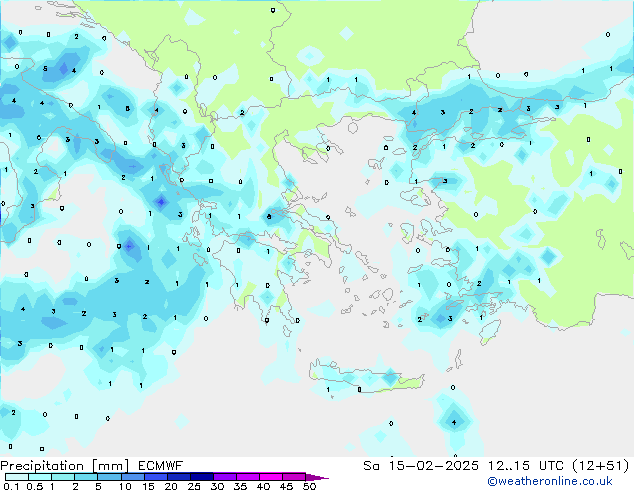
Task: Click the 'Precipitation' title text
Action: pos(42,466)
